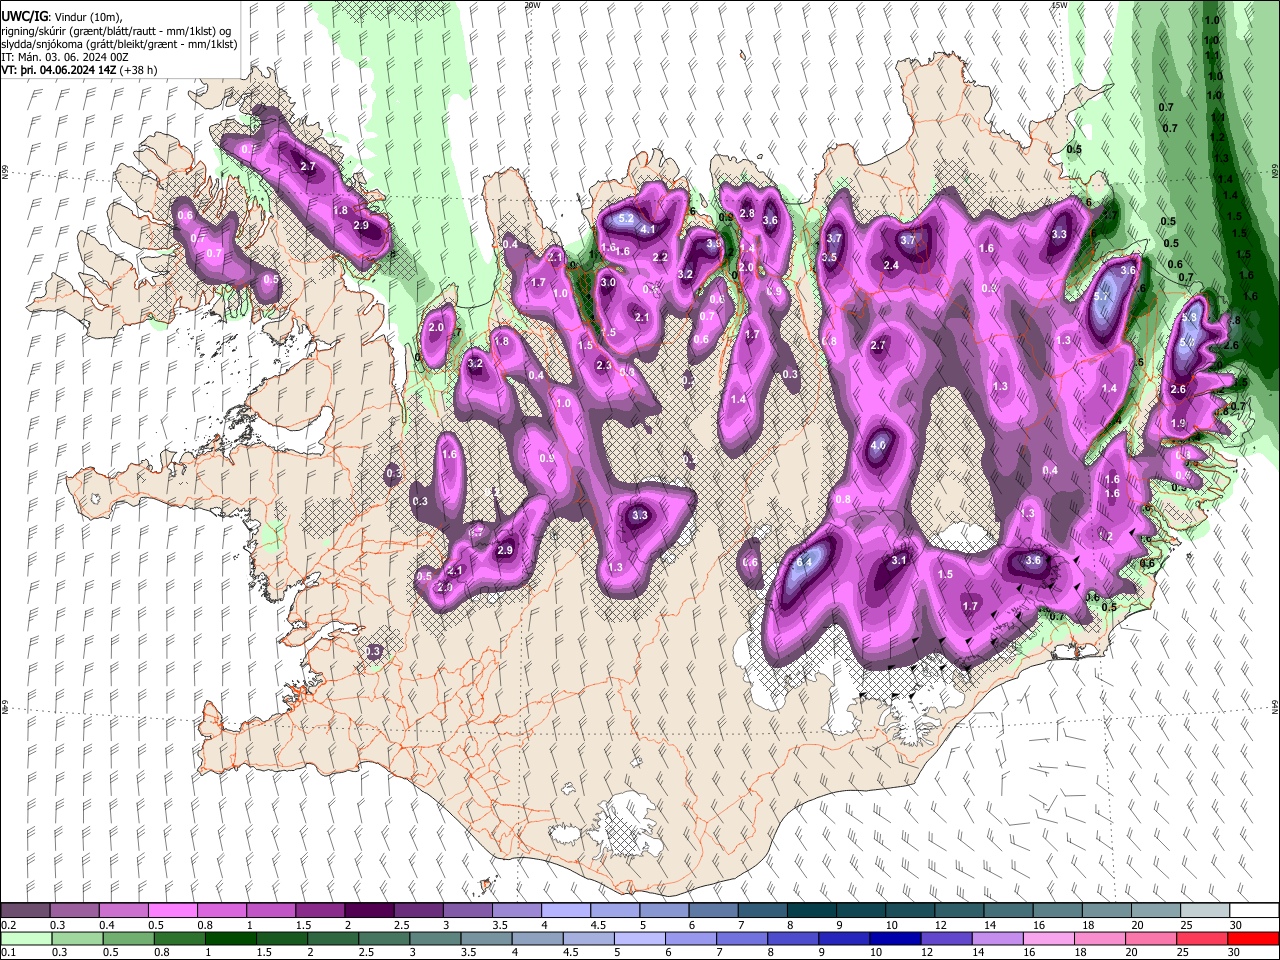Click the '0.1' label of rain legend
The width and height of the screenshot is (1280, 960).
click(x=8, y=952)
